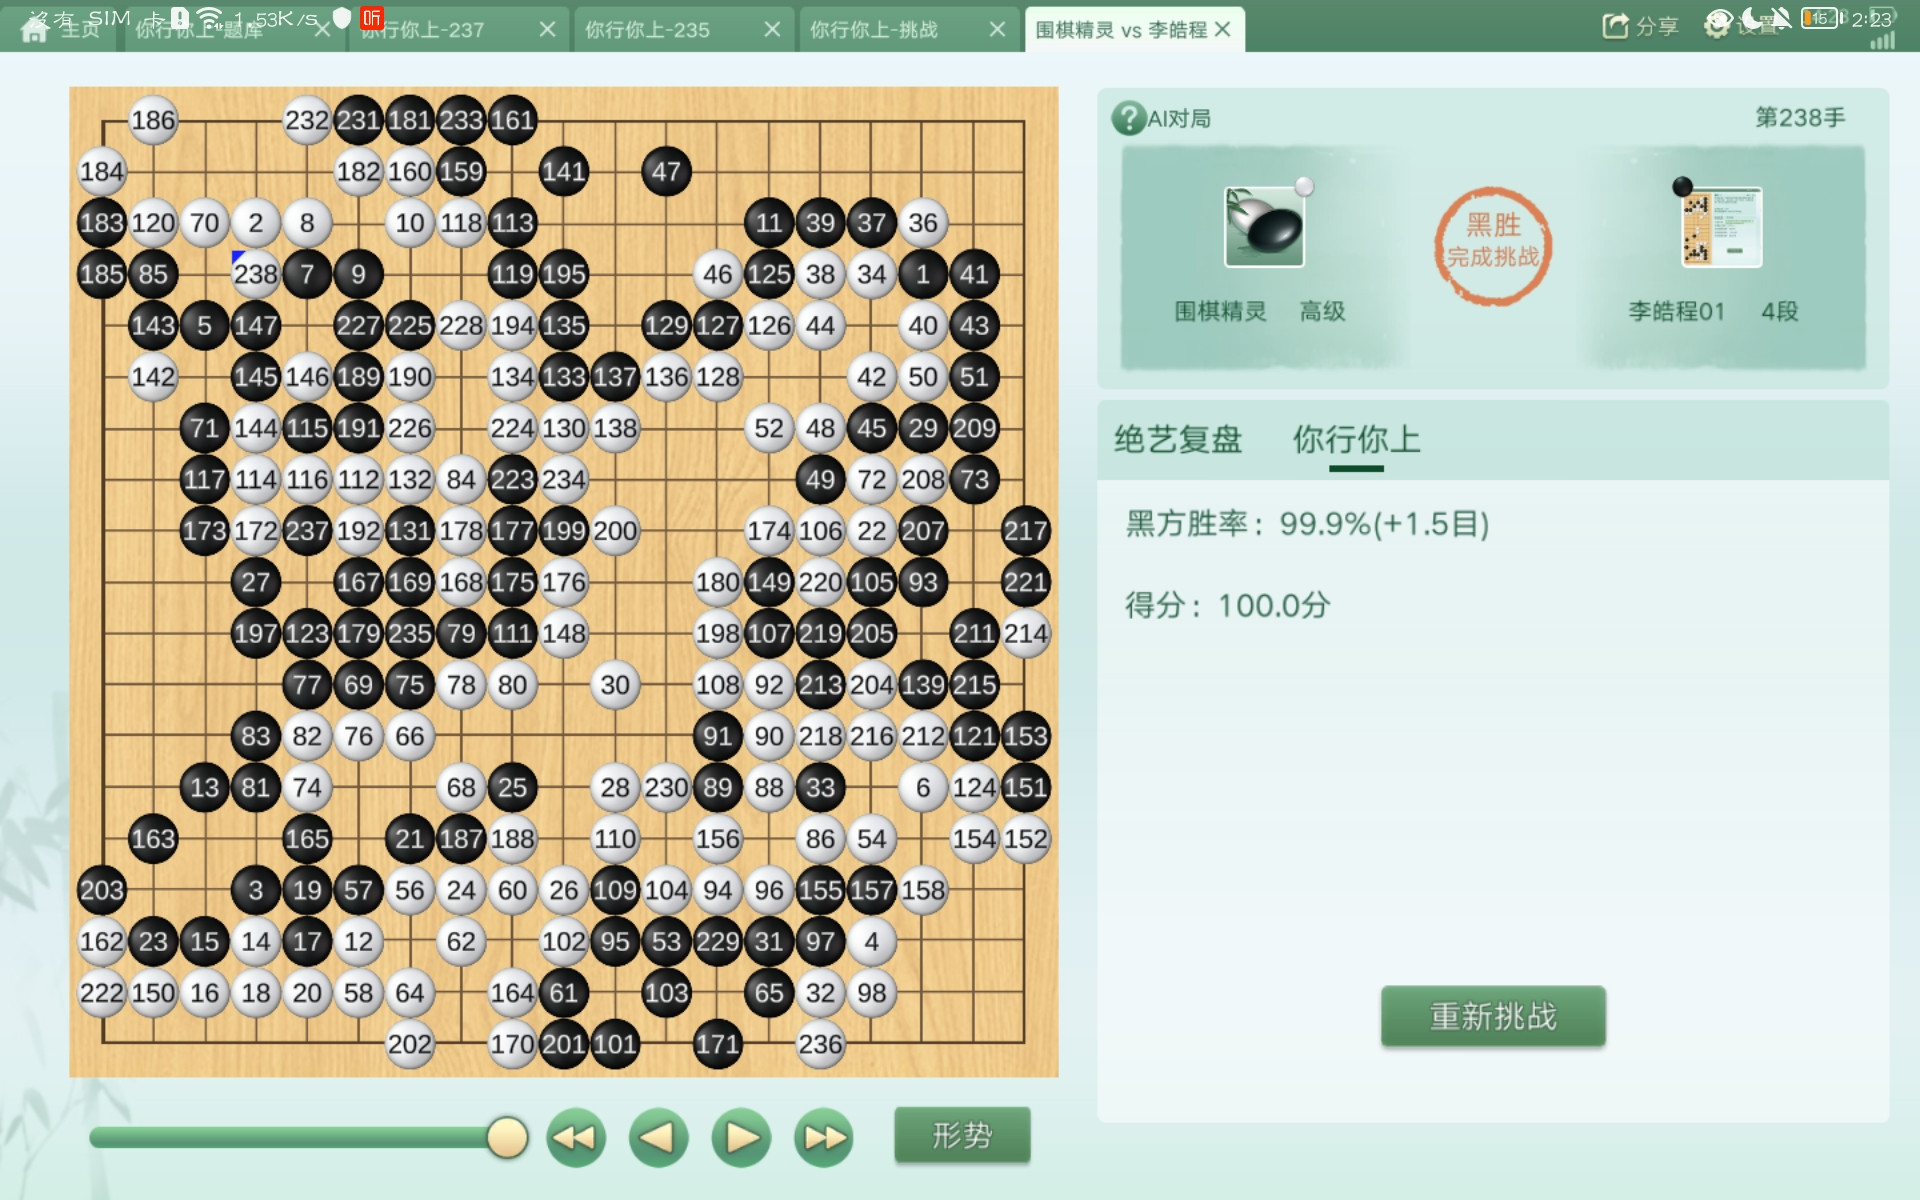Close the 围棋精灵 vs 李皓程 tab

pyautogui.click(x=1222, y=30)
